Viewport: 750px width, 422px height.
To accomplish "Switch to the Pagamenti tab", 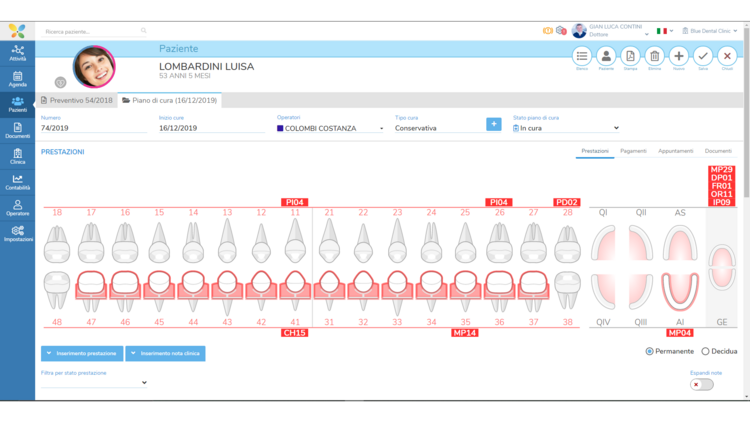I will tap(633, 151).
